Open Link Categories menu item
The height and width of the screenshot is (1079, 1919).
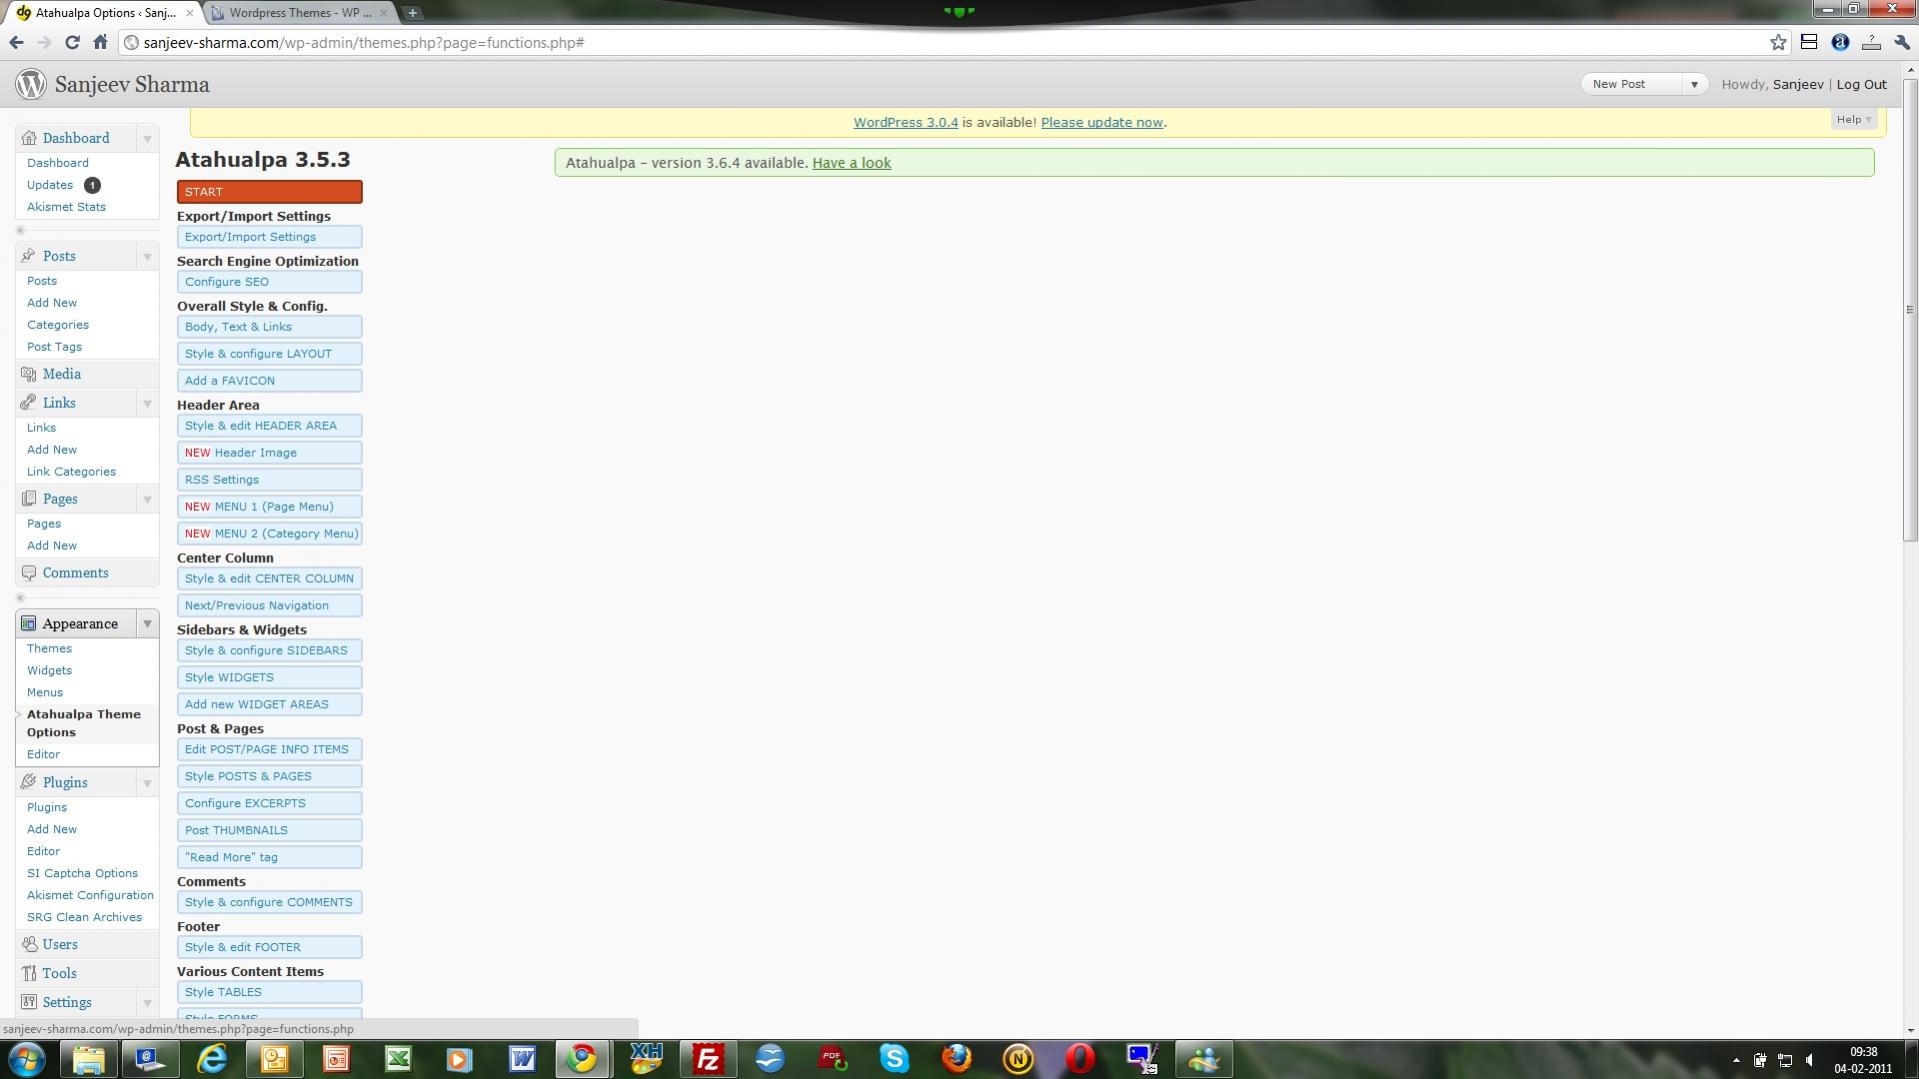71,471
